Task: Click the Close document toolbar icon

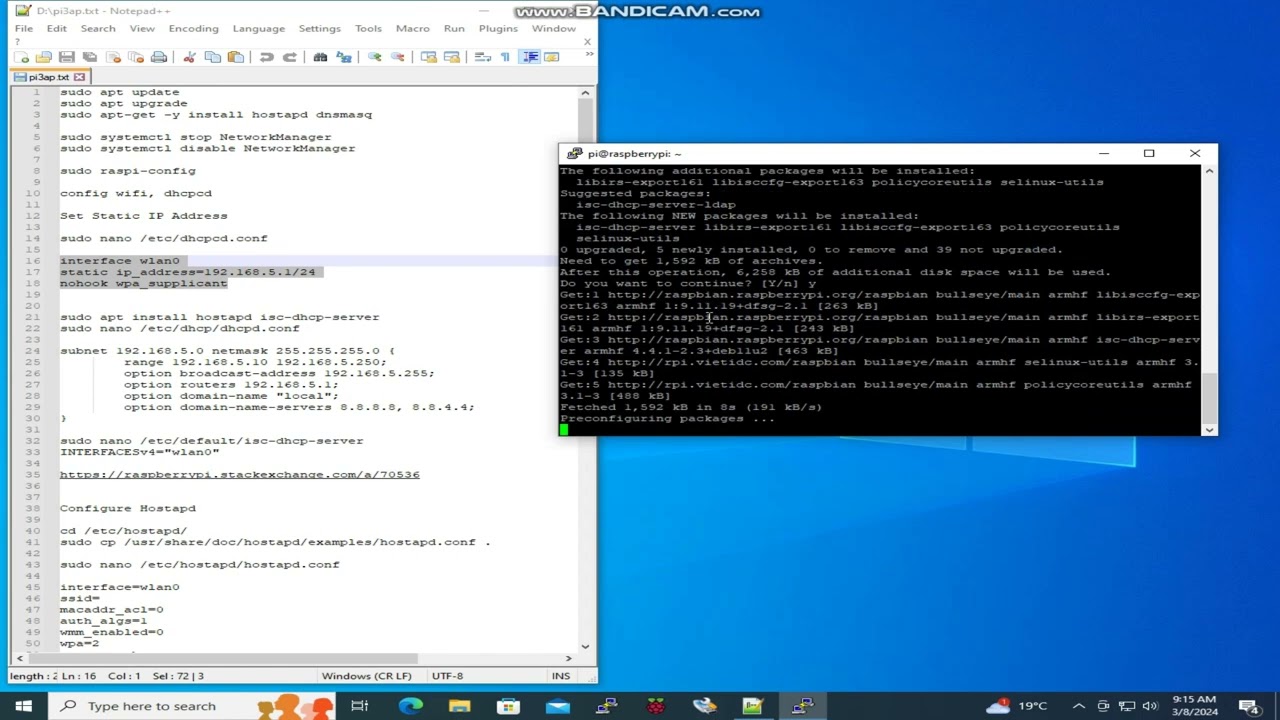Action: click(x=113, y=57)
